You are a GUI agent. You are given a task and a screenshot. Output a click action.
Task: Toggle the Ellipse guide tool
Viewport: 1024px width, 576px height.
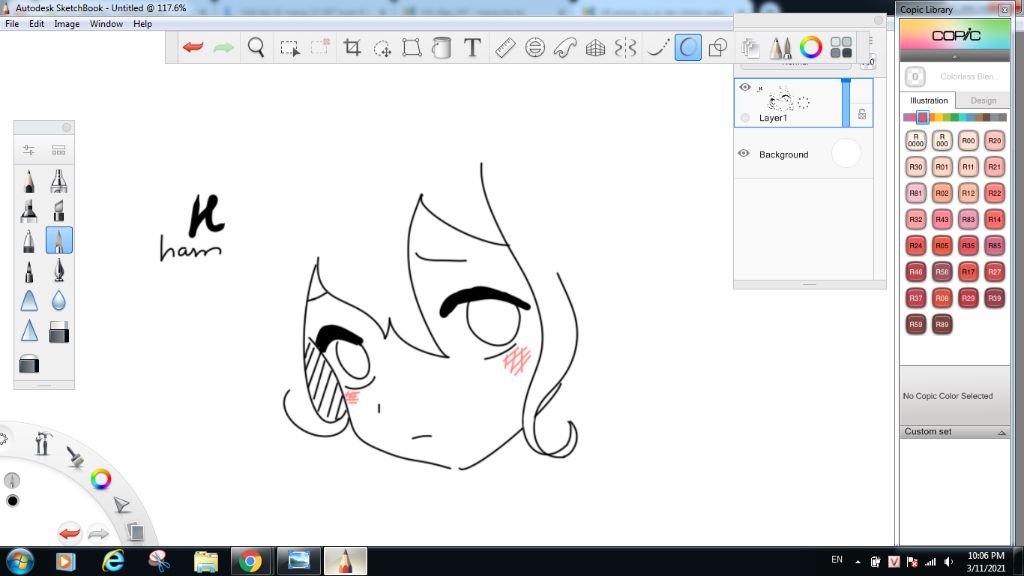[535, 48]
